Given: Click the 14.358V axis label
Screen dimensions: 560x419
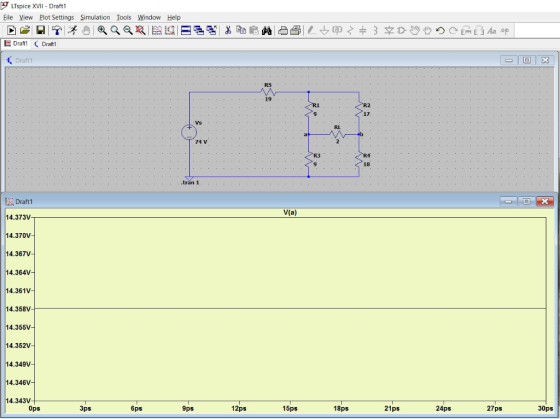Looking at the screenshot, I should (18, 309).
